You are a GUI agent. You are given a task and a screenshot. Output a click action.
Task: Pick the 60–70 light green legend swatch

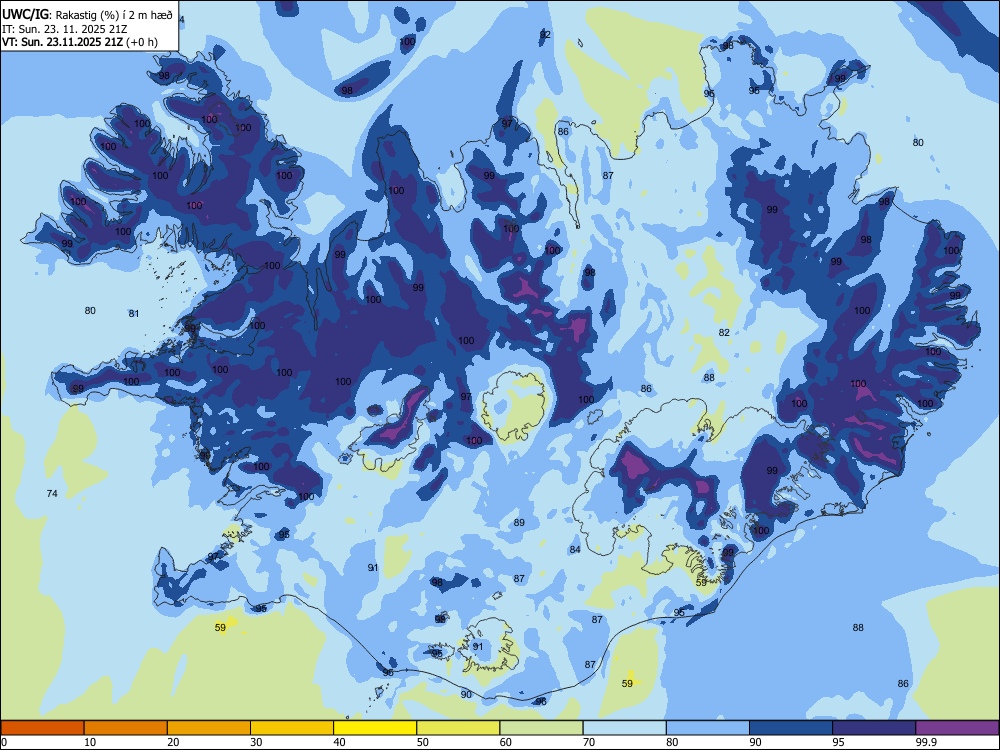541,728
